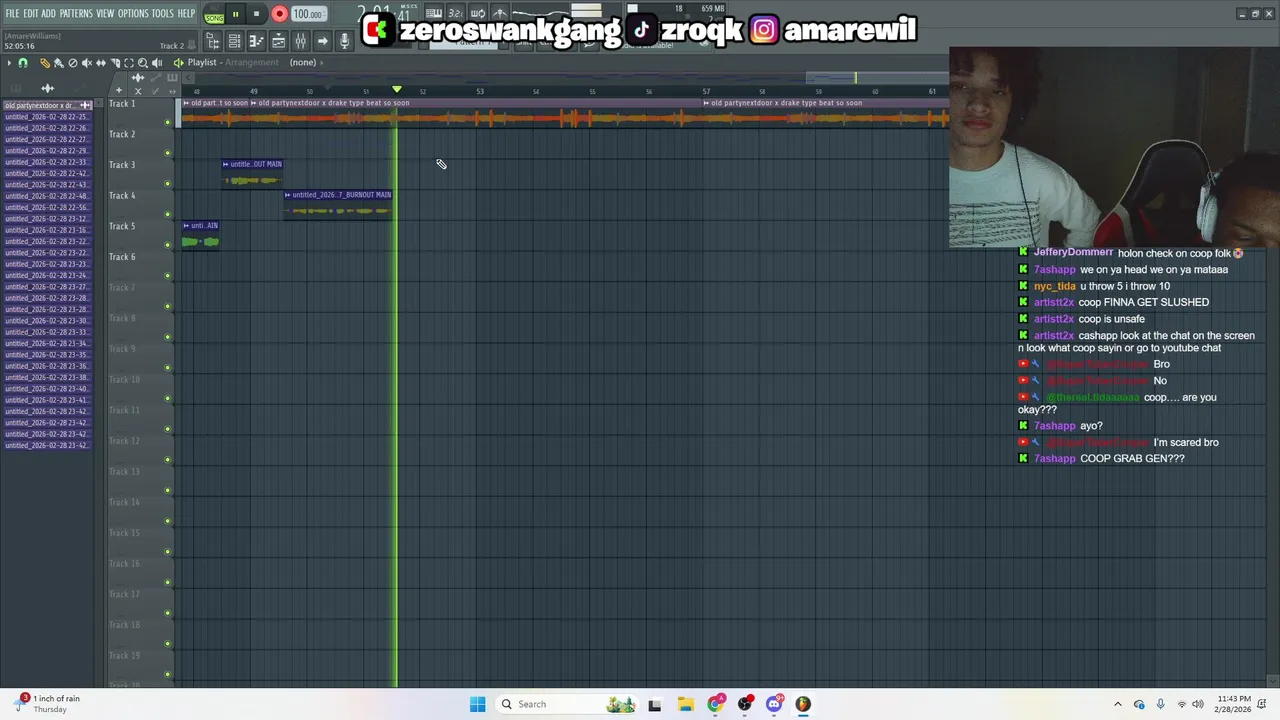Open the arrangement (none) dropdown
The width and height of the screenshot is (1280, 720).
coord(306,62)
